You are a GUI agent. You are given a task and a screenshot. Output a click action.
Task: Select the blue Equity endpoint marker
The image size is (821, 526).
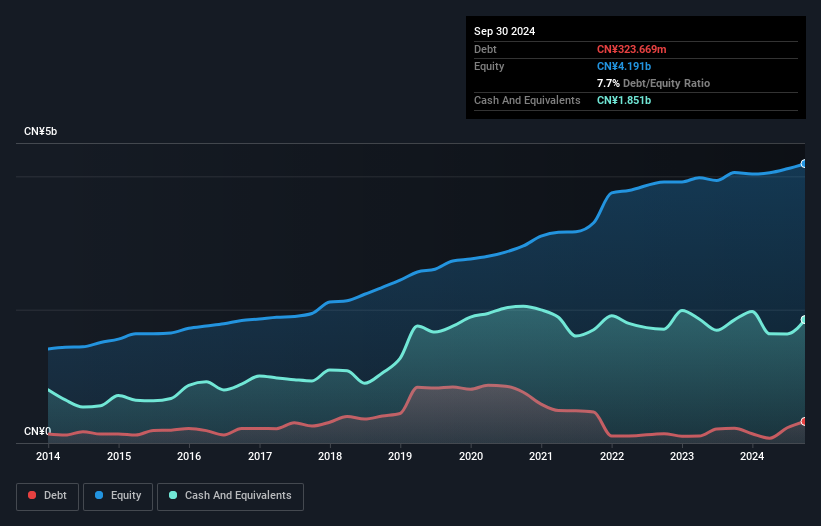[804, 164]
